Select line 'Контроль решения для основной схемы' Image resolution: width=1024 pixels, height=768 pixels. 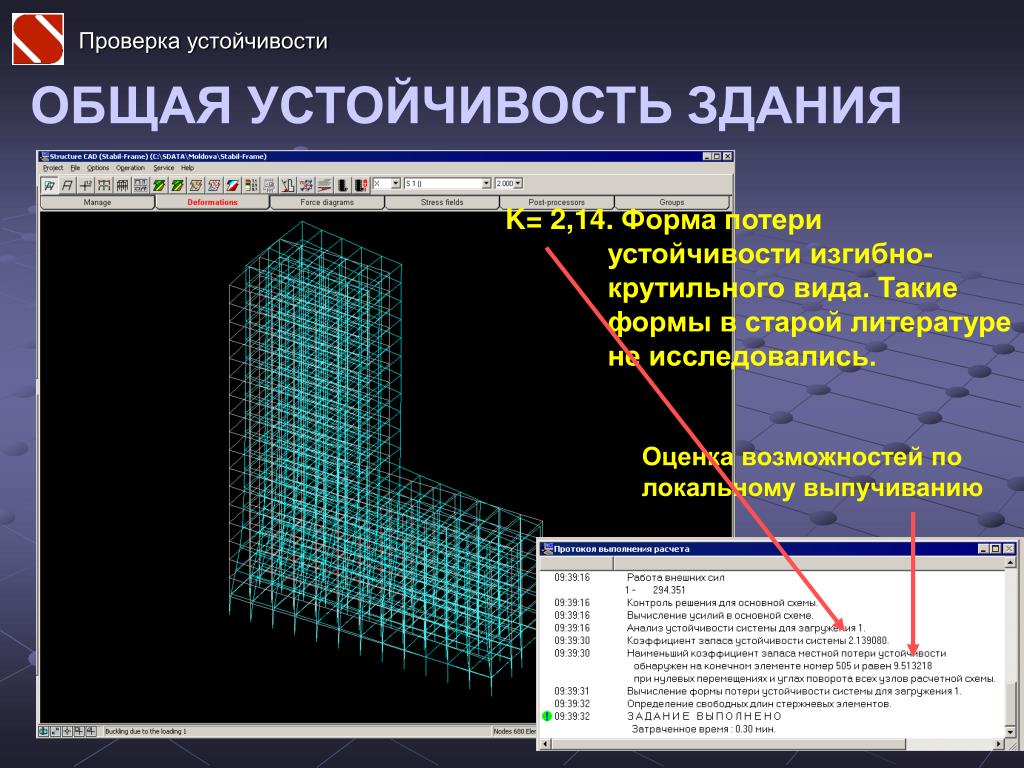coord(722,603)
